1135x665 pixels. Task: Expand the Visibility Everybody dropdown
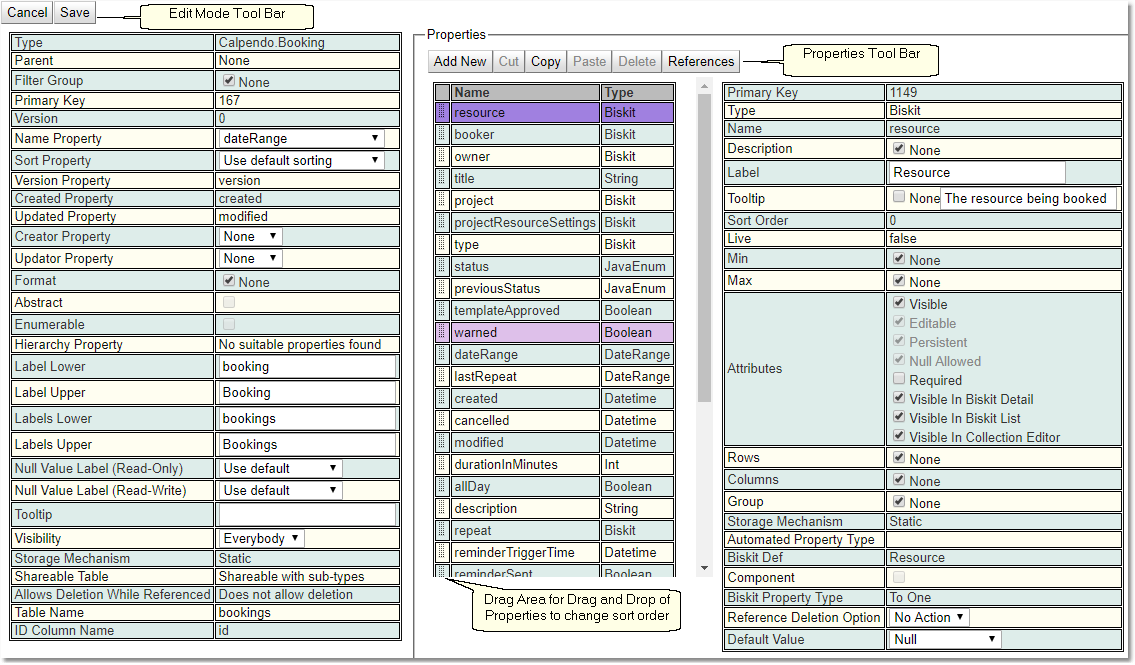pyautogui.click(x=262, y=539)
